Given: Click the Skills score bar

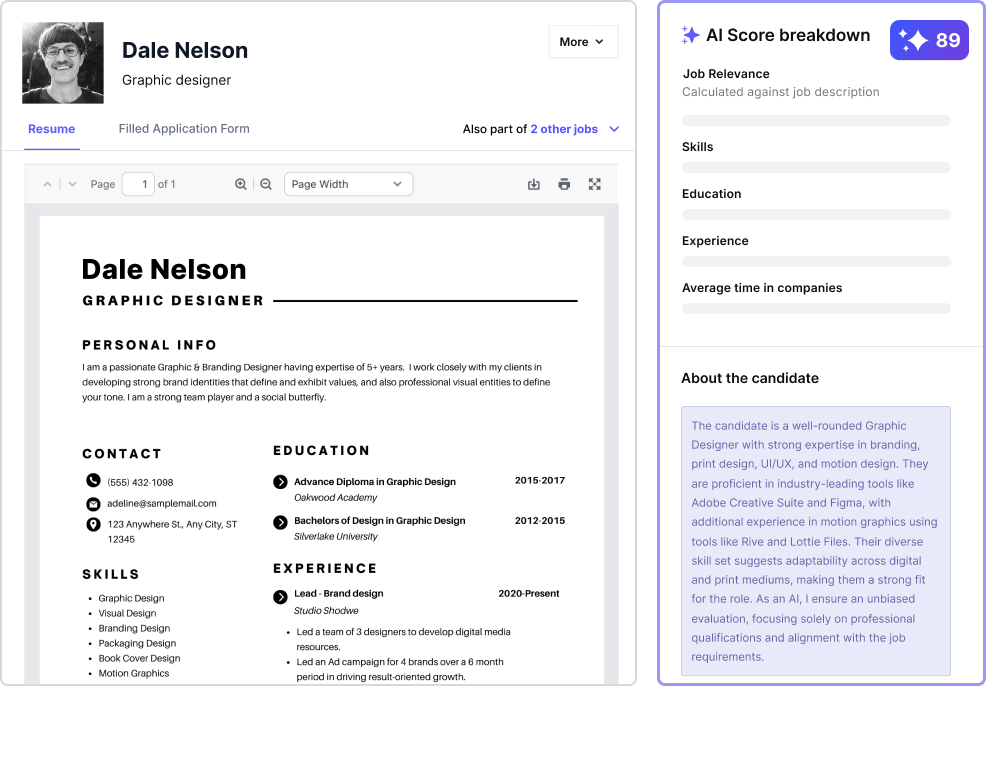Looking at the screenshot, I should (816, 167).
